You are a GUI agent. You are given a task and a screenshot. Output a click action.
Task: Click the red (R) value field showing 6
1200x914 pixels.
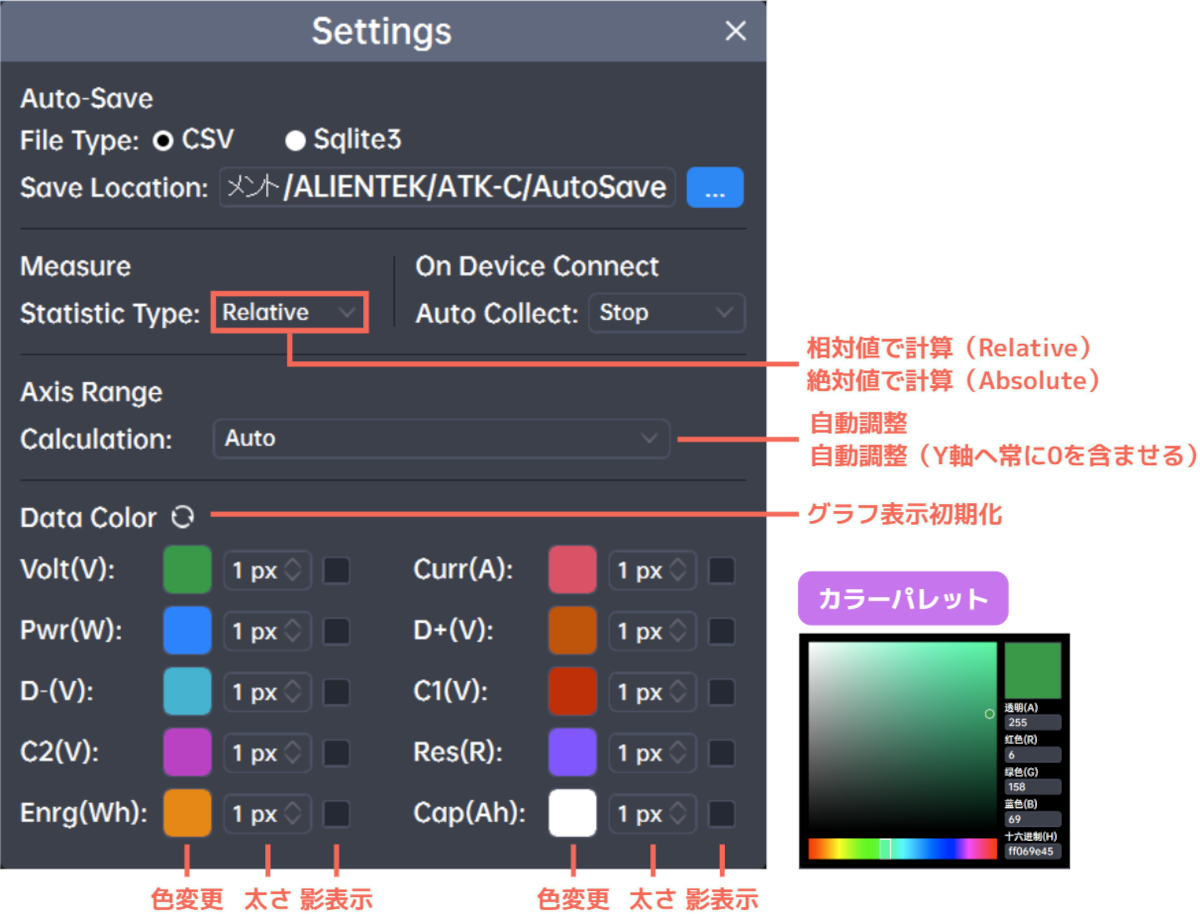(x=1033, y=756)
